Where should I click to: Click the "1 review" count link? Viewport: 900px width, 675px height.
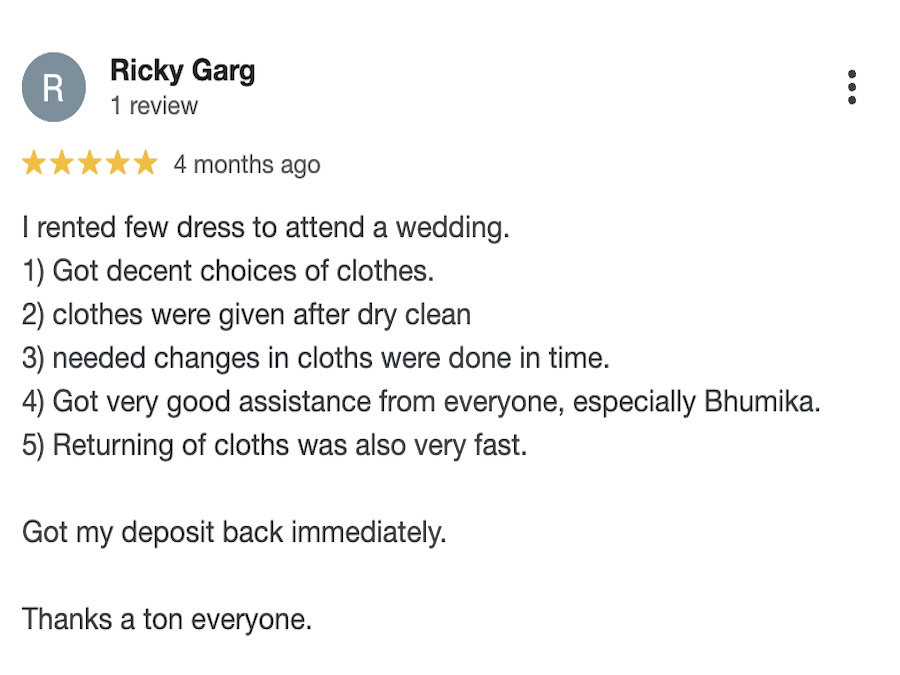click(154, 106)
